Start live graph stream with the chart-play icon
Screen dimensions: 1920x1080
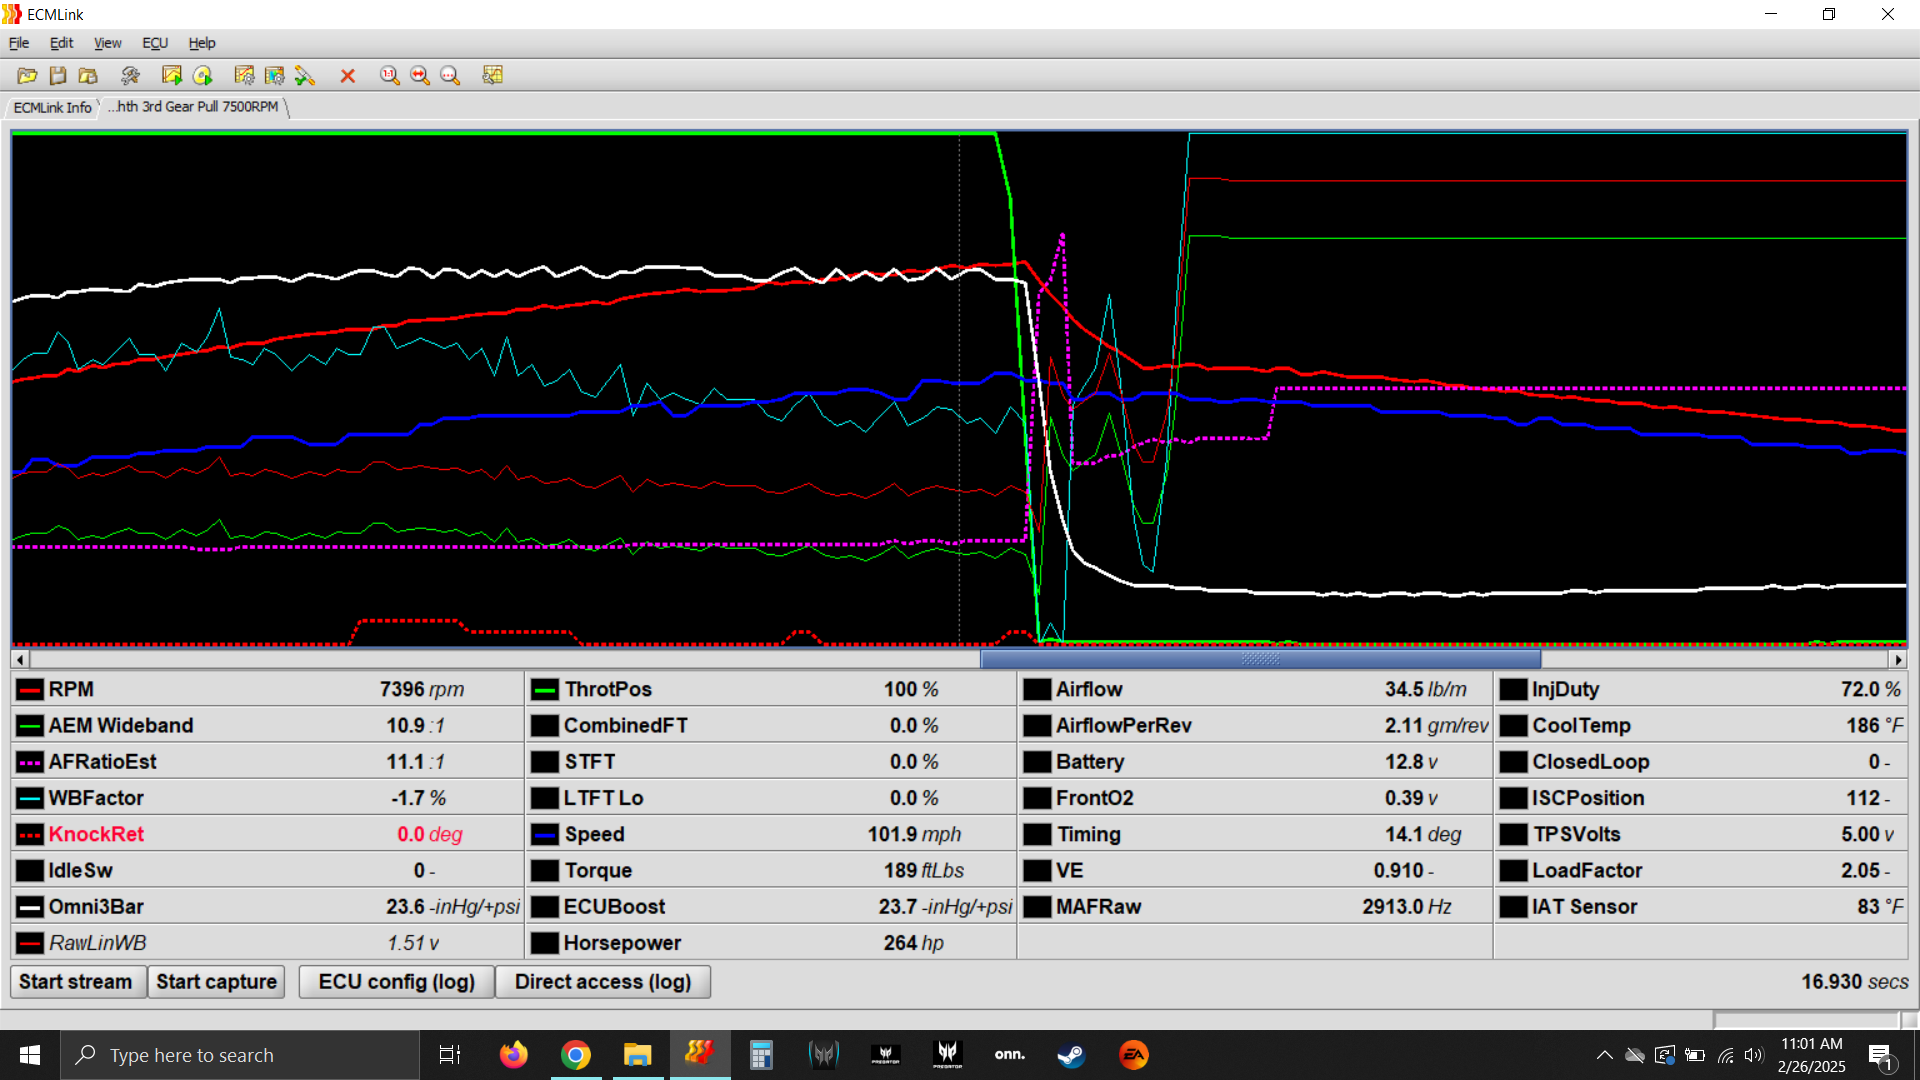point(172,75)
